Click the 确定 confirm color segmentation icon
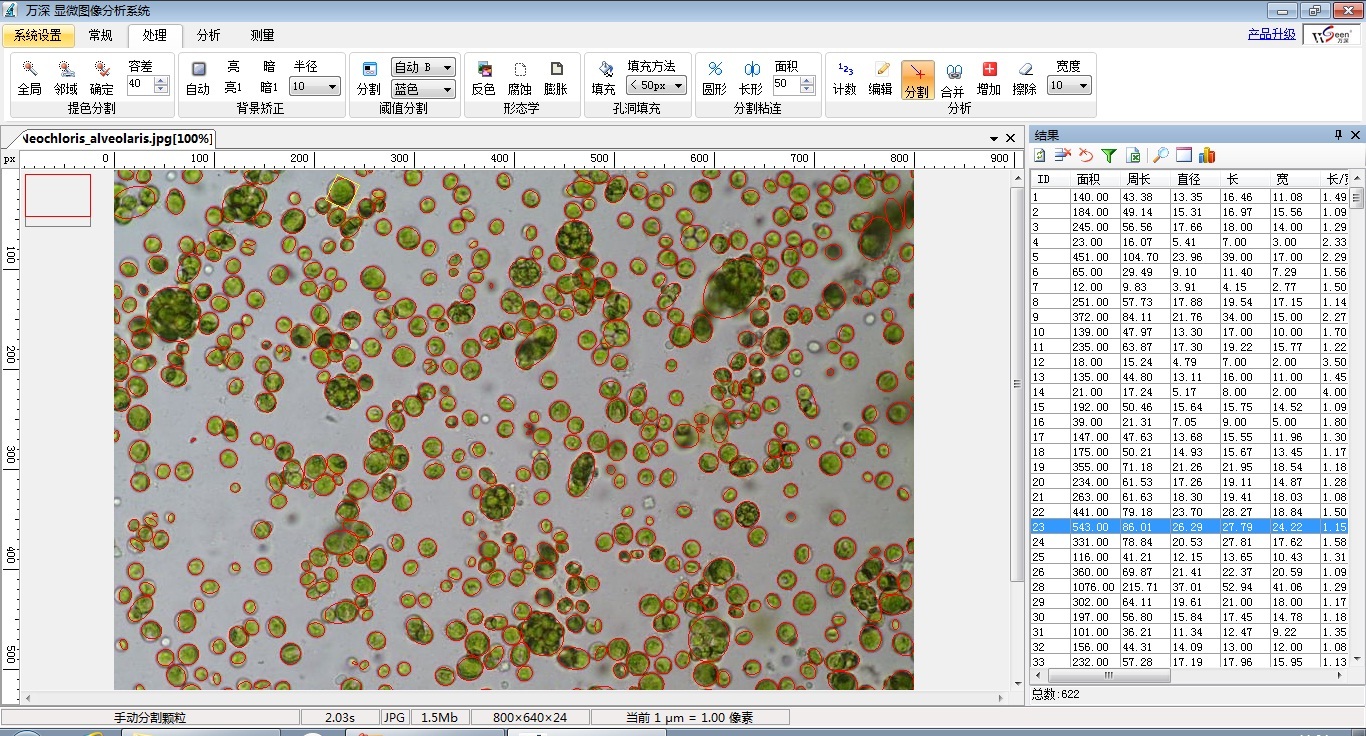1366x736 pixels. point(102,78)
